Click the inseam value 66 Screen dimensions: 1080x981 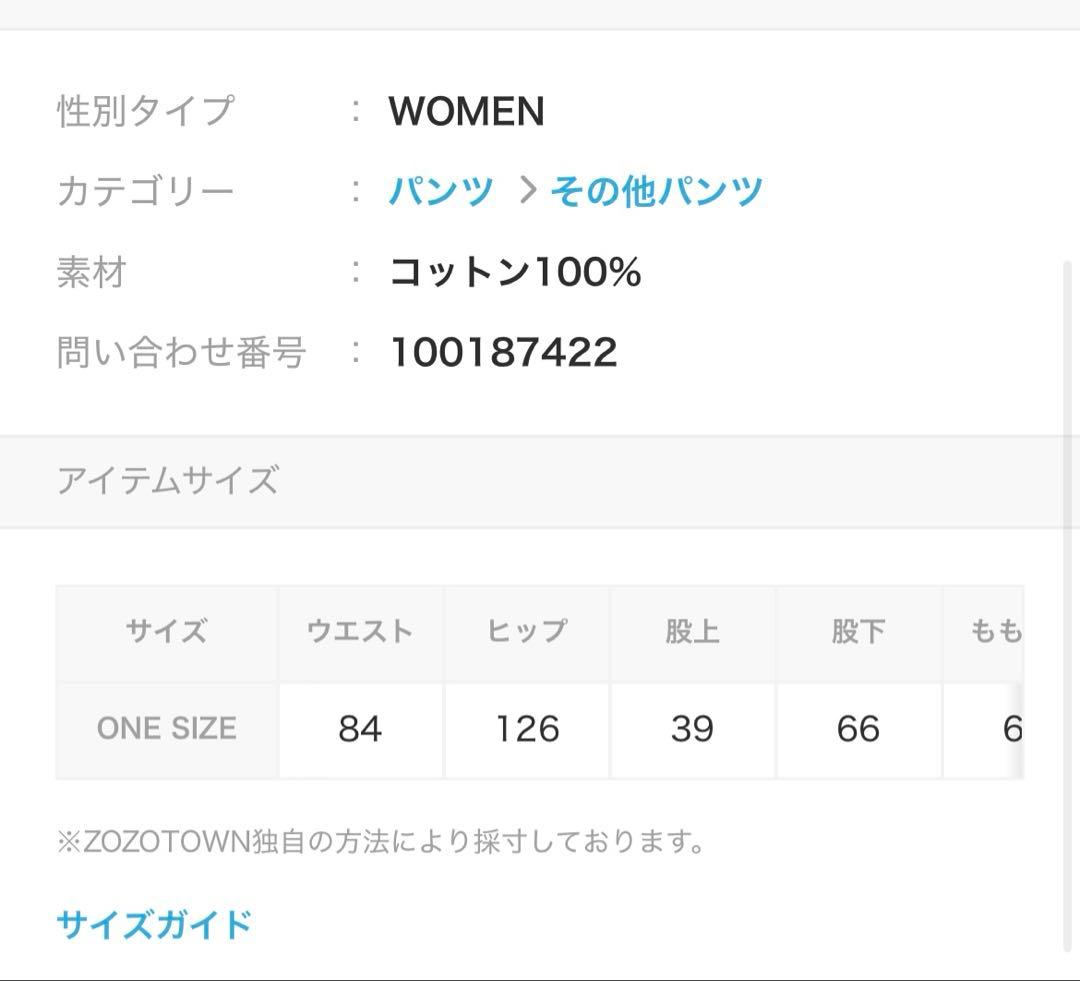pos(858,729)
